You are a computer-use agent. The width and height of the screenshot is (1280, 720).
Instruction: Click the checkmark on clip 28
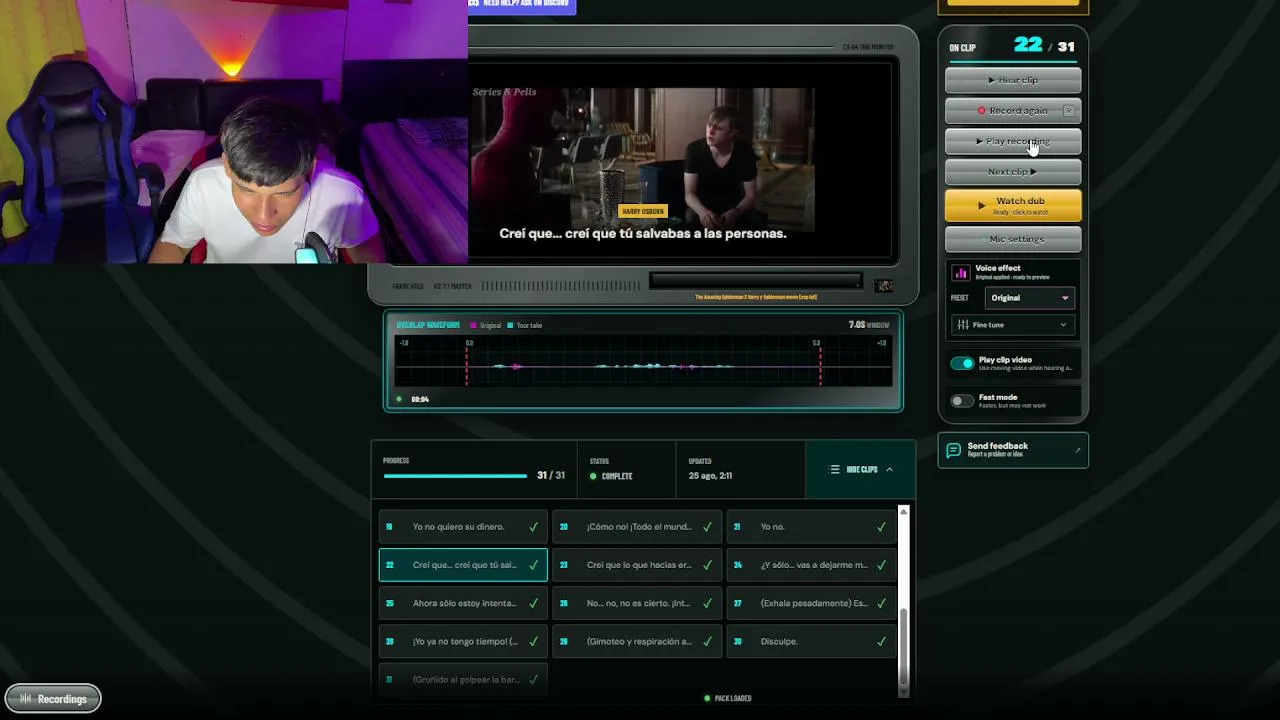point(533,641)
